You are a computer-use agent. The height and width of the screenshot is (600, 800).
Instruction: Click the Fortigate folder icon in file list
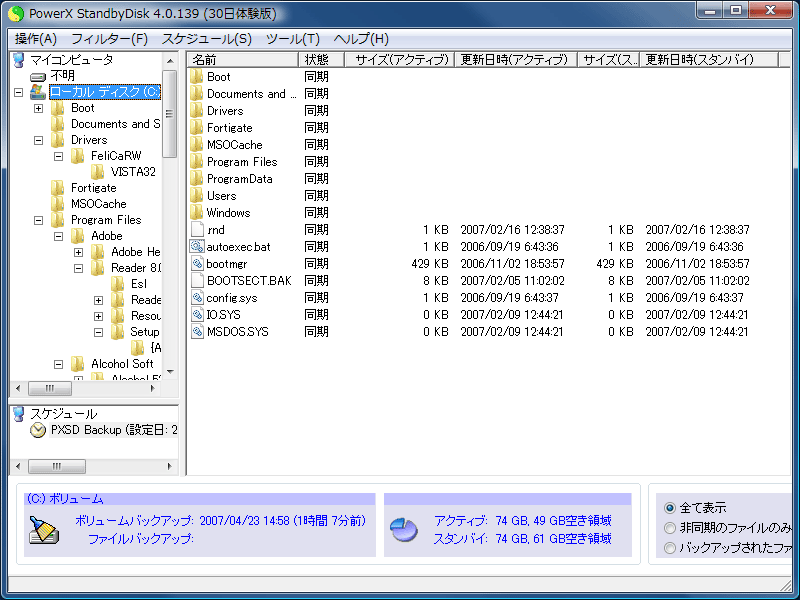click(x=196, y=128)
